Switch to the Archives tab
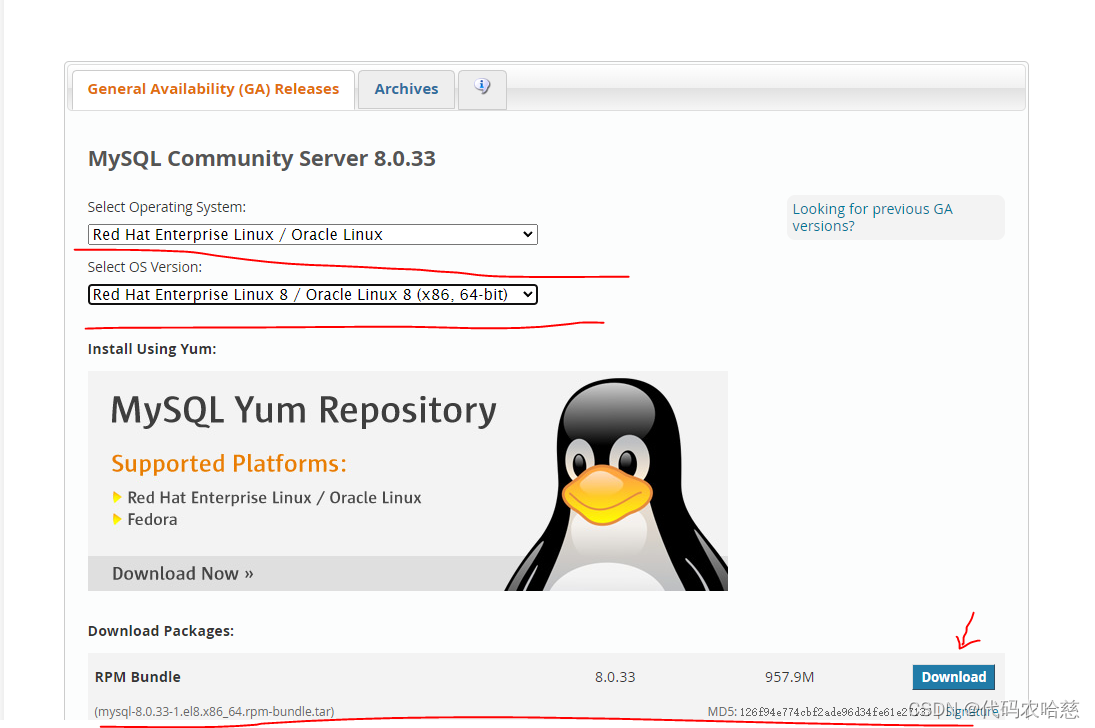The image size is (1095, 728). 406,88
